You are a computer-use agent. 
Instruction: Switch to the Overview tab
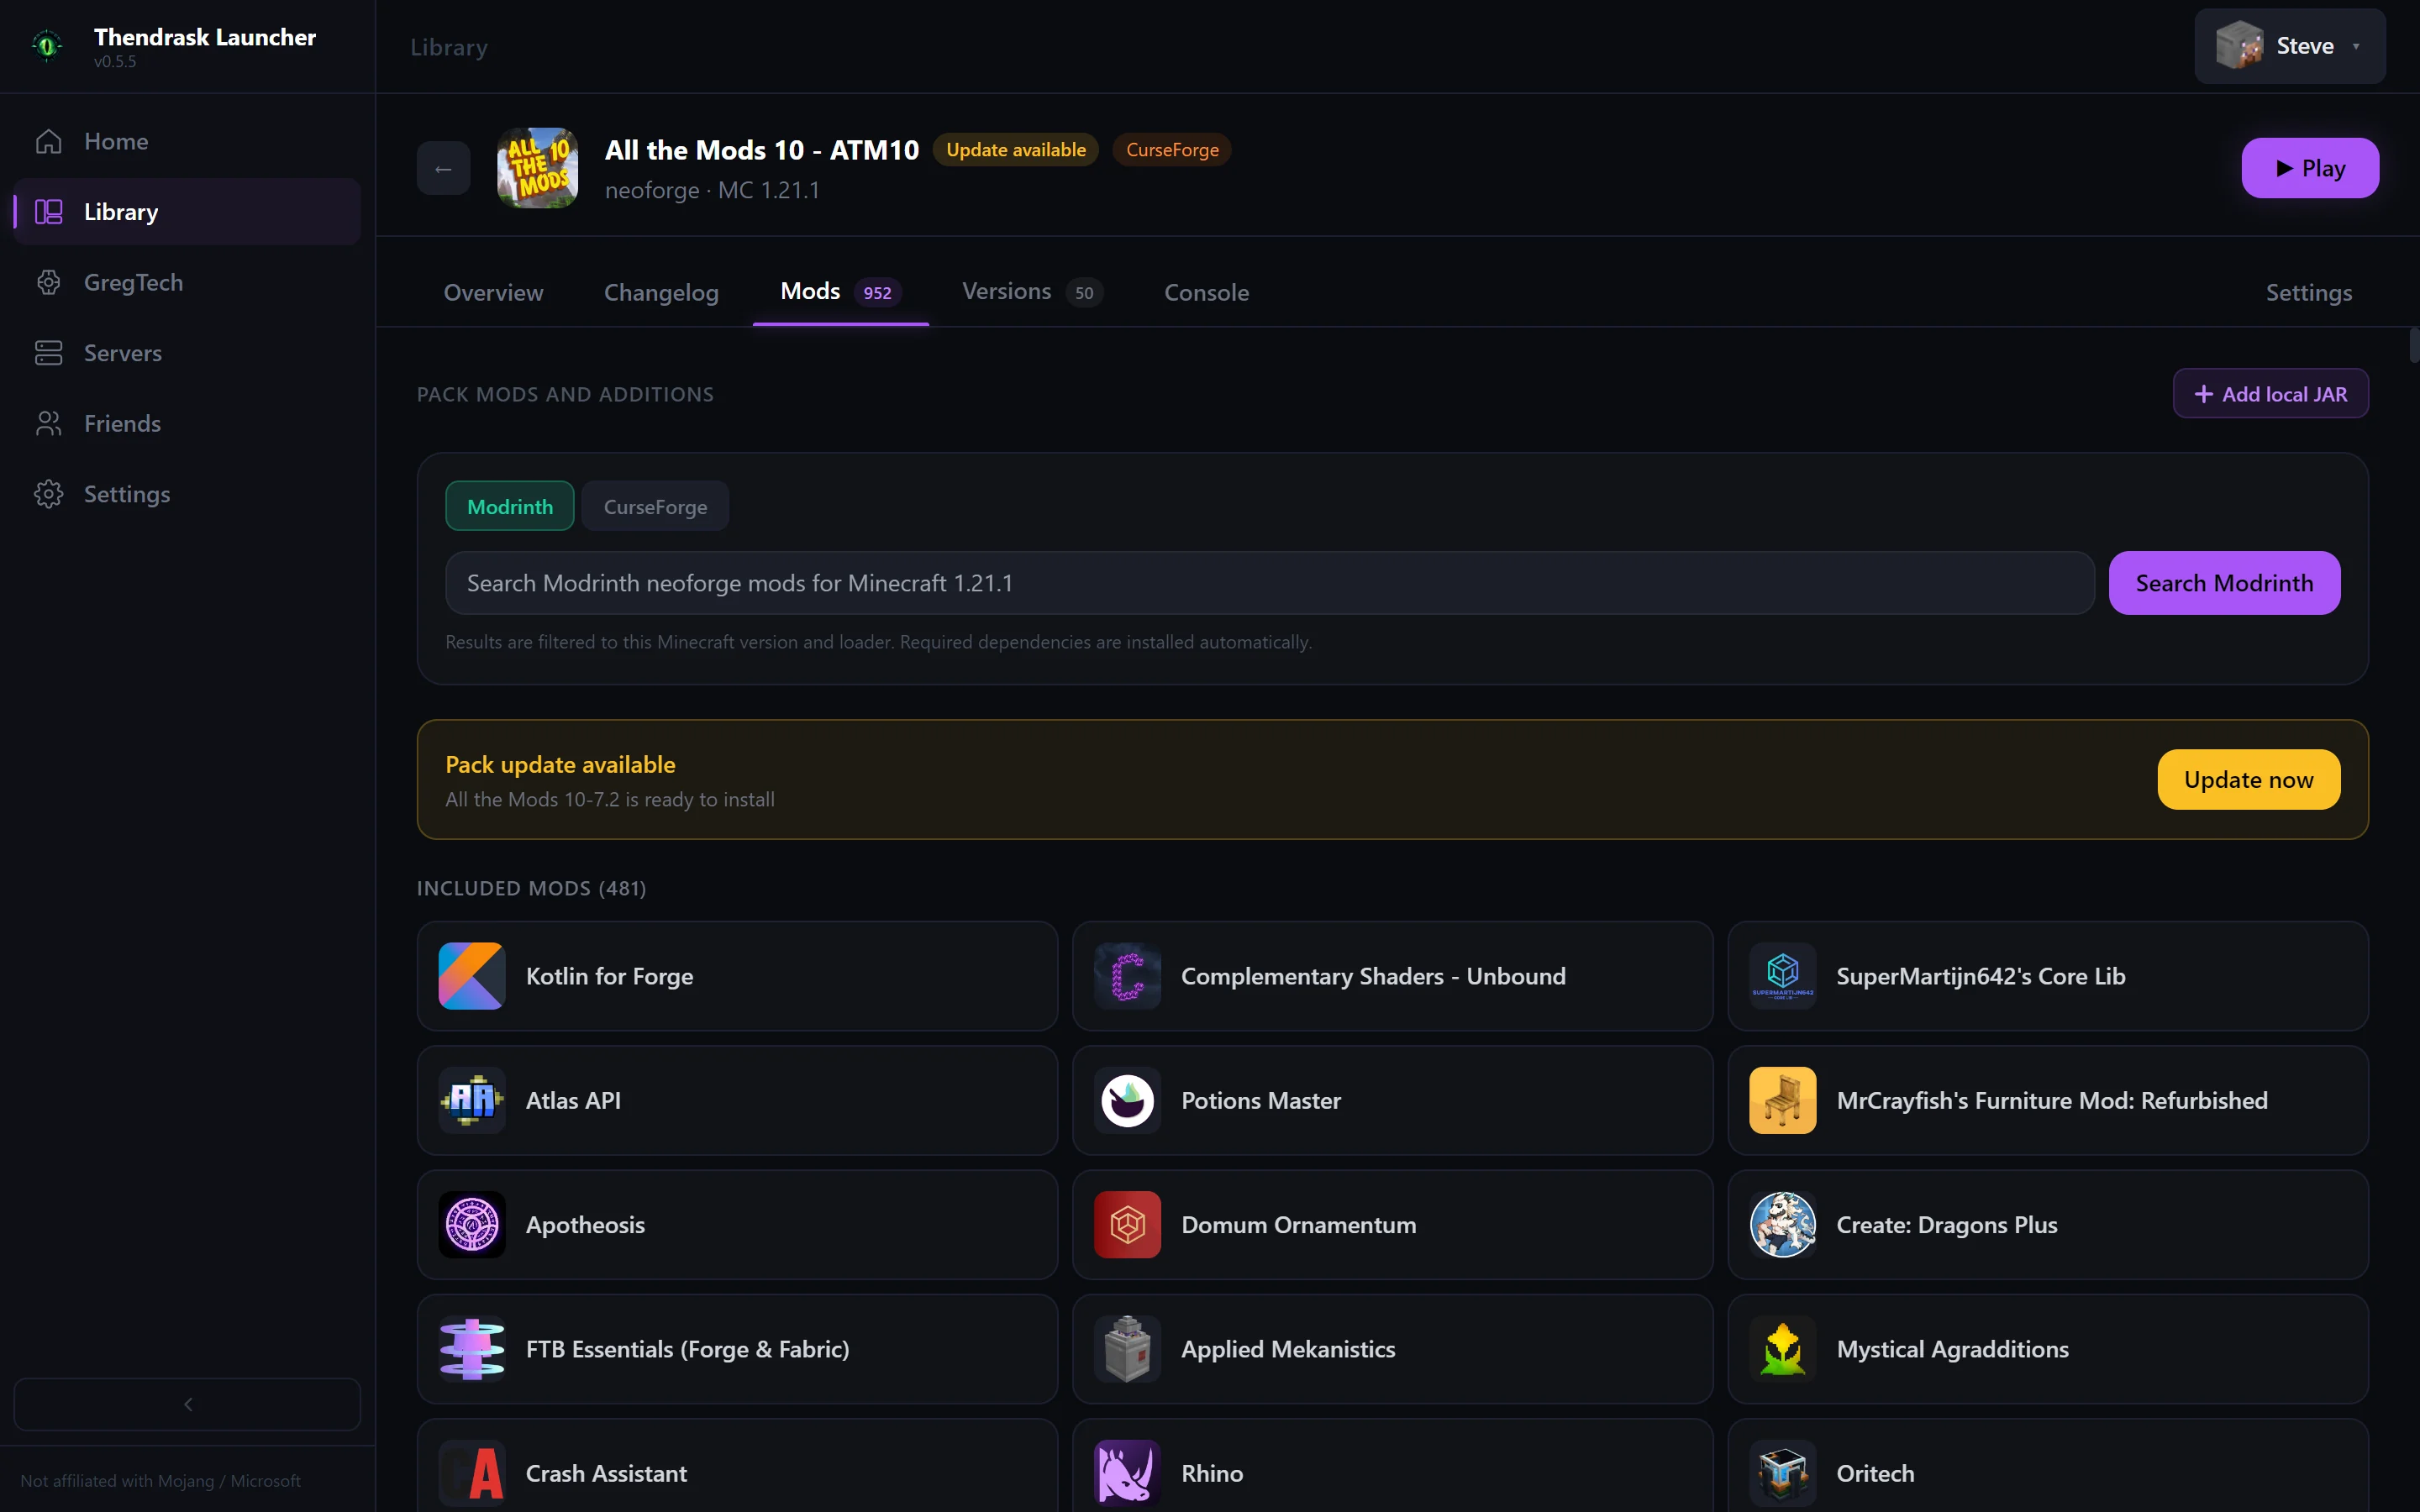tap(493, 292)
